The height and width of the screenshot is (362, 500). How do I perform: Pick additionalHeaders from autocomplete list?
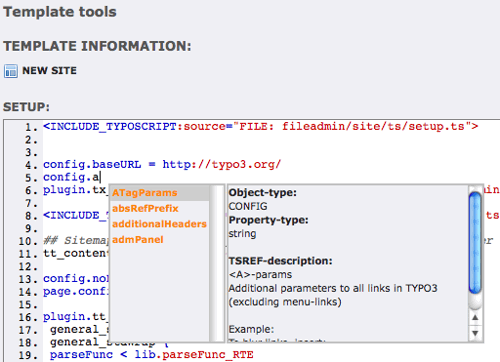pos(159,224)
